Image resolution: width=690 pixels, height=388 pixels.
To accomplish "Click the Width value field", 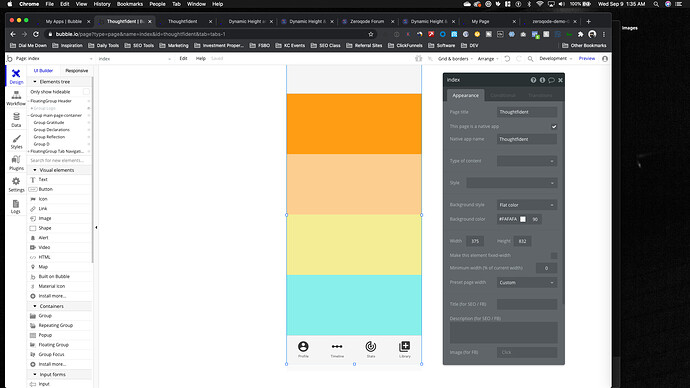I will pyautogui.click(x=475, y=241).
